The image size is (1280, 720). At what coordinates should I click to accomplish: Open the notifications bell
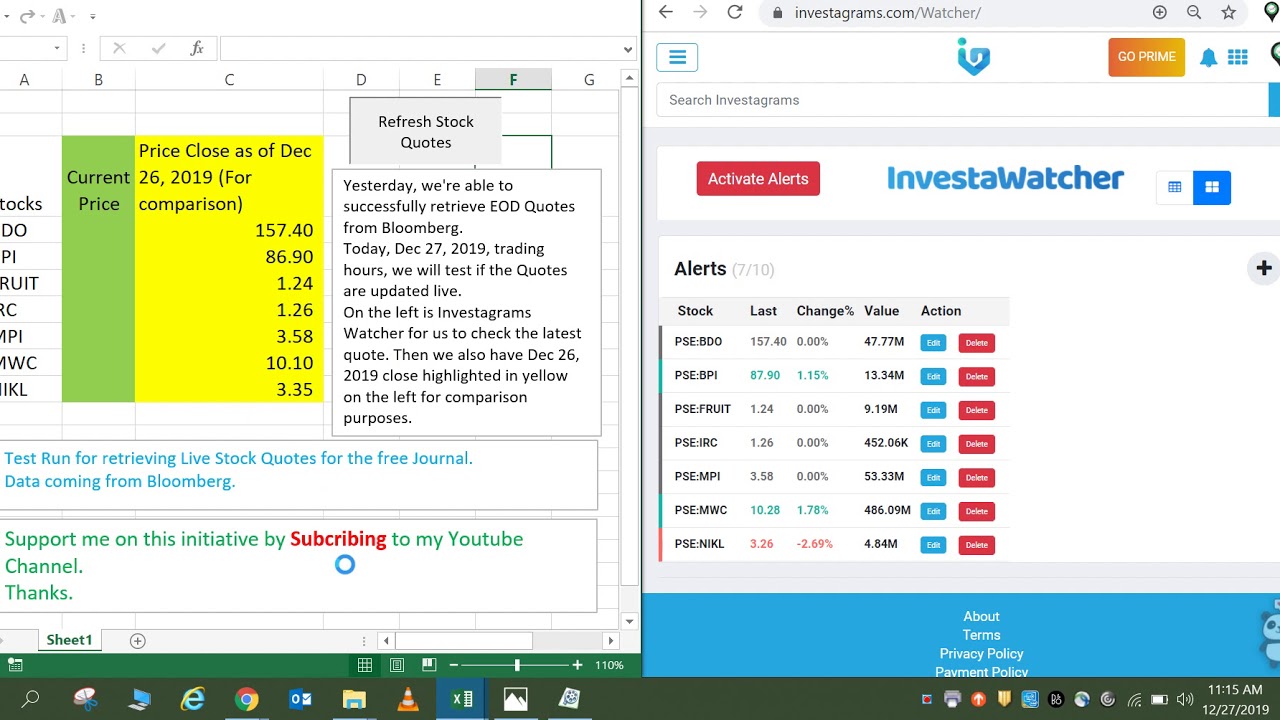(x=1208, y=58)
